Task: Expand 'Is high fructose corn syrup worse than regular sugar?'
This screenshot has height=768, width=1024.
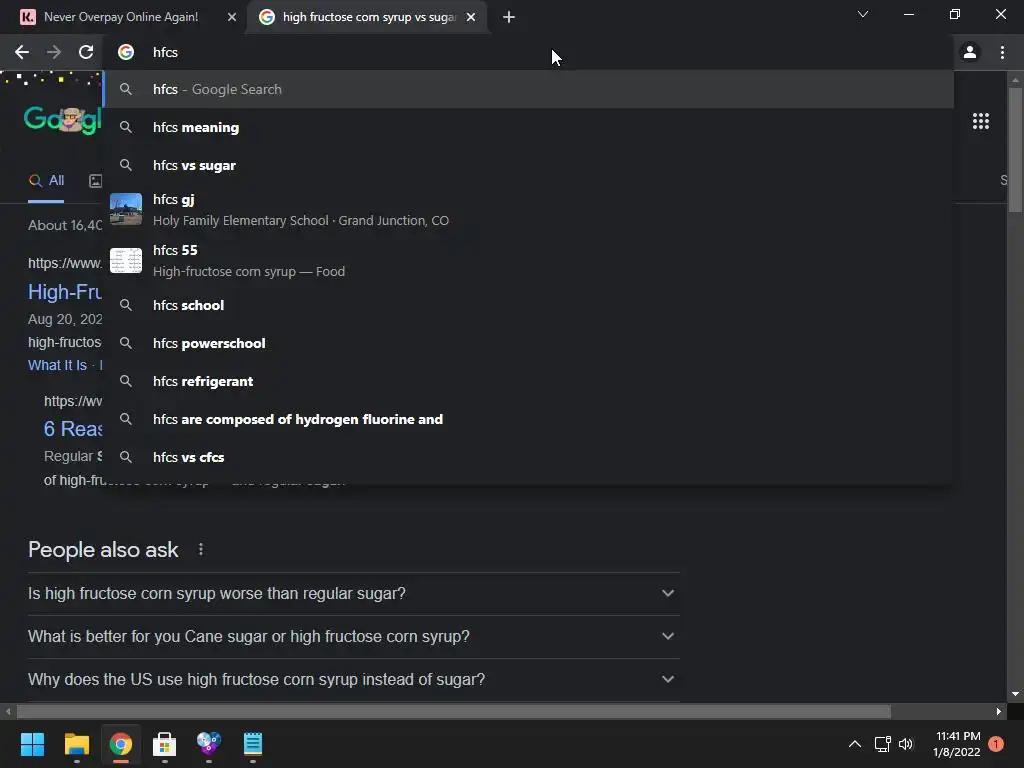Action: [353, 594]
